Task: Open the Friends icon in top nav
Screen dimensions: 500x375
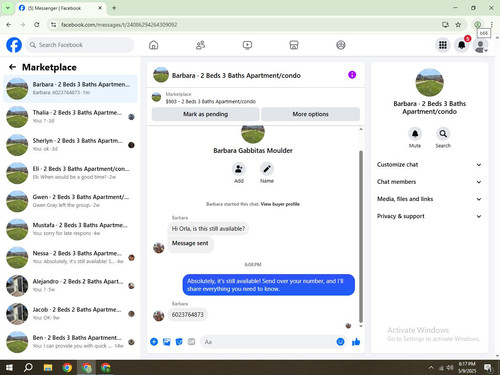Action: coord(200,45)
